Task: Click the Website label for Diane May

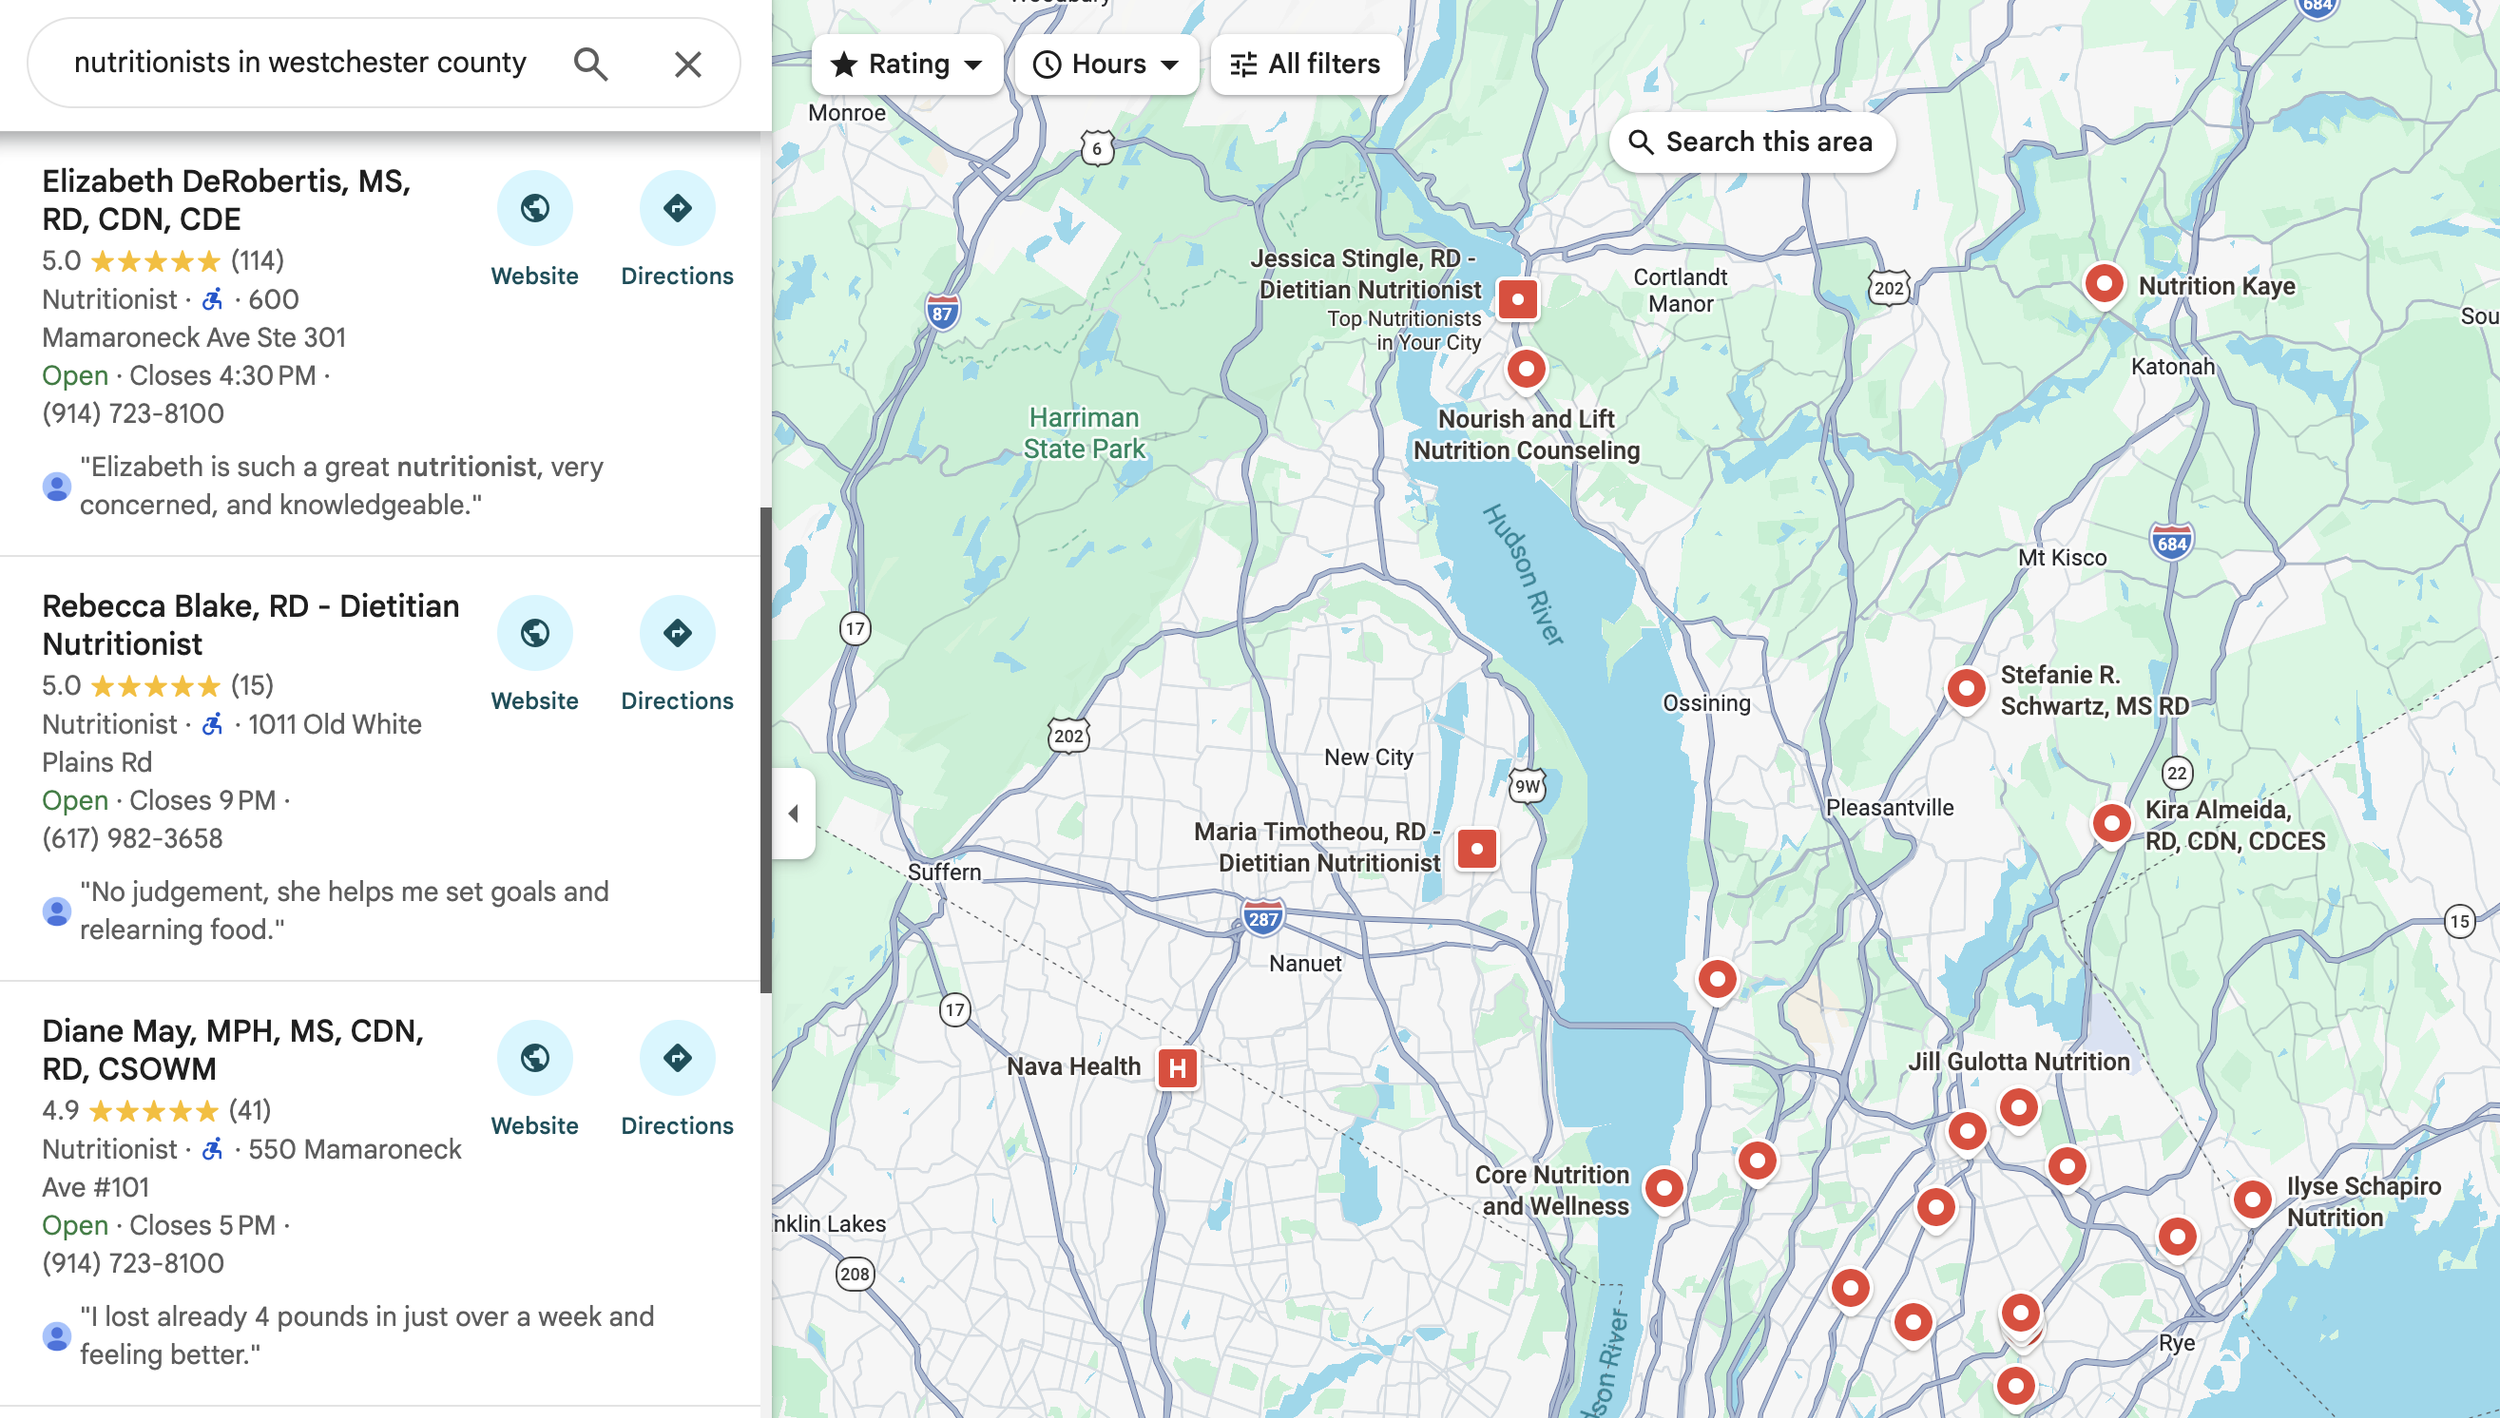Action: click(x=535, y=1126)
